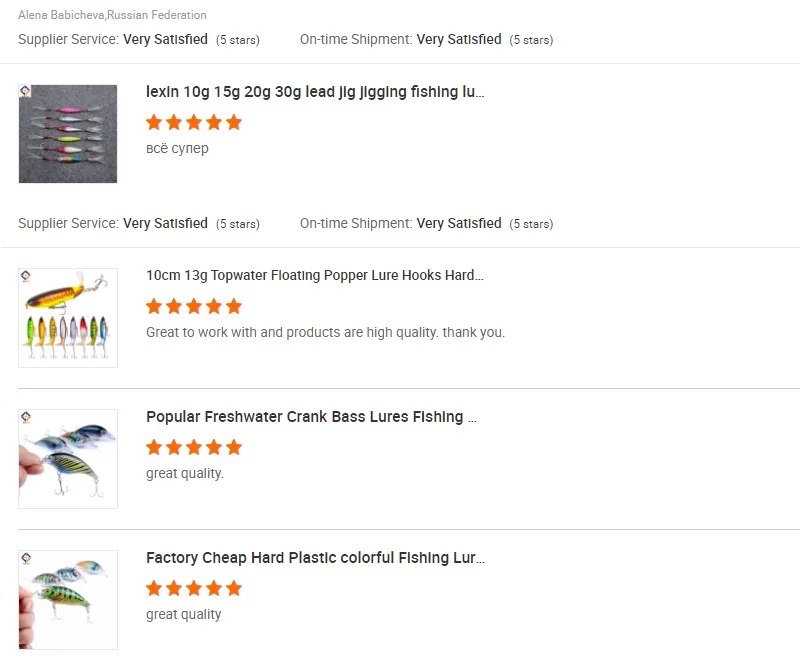800x668 pixels.
Task: Click reviewer name Alena Babicheva
Action: (x=62, y=15)
